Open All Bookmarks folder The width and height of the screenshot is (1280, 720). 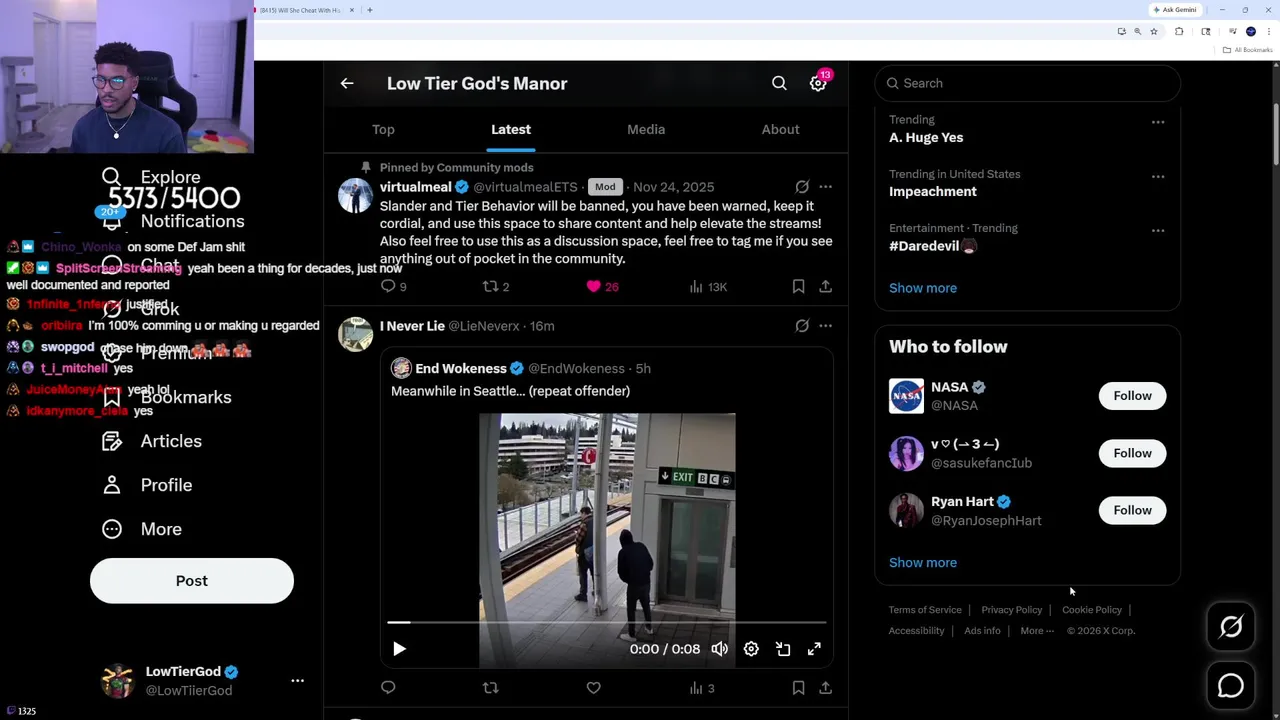(1247, 50)
